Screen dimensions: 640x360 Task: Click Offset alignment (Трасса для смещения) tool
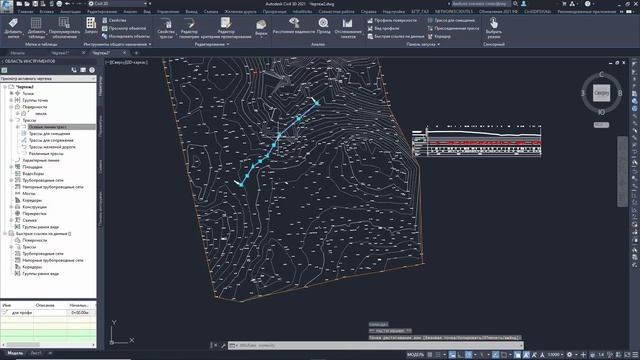(451, 20)
